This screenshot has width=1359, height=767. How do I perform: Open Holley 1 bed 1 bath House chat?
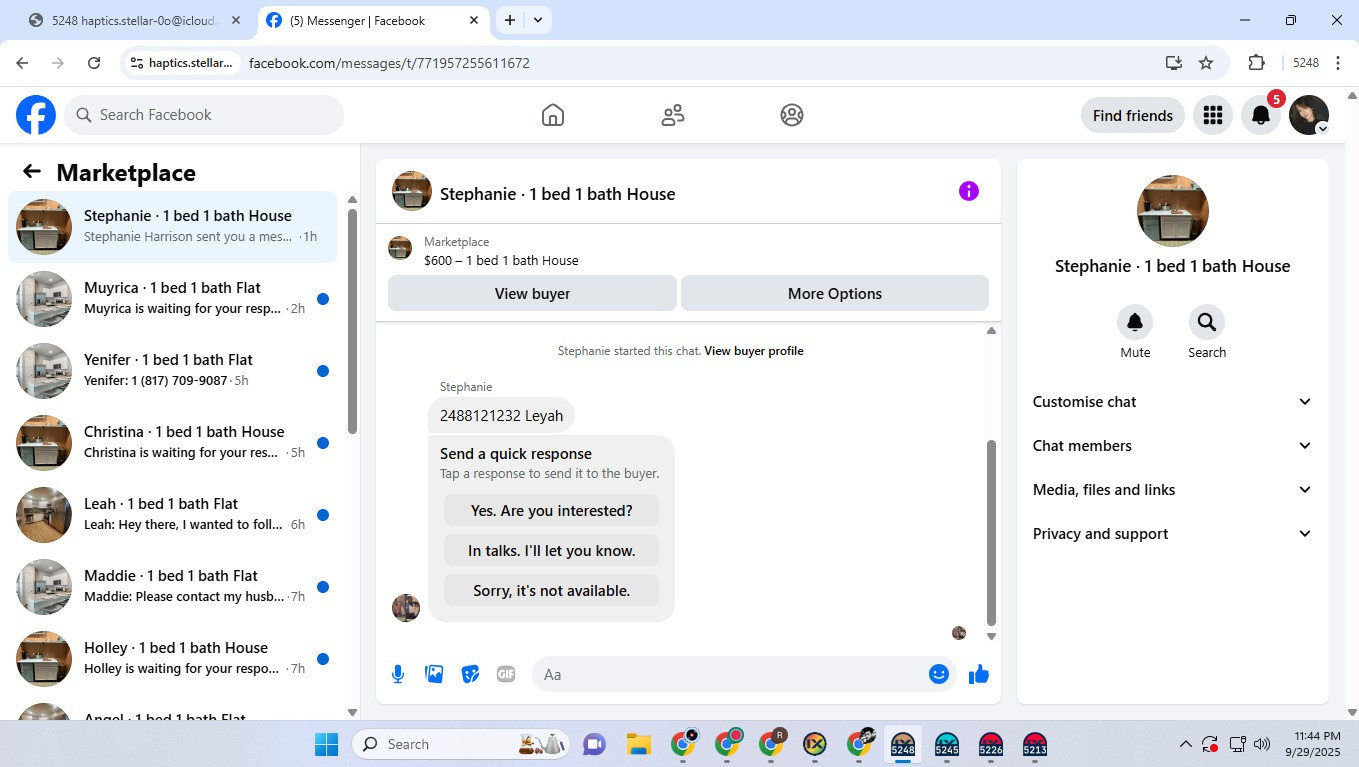tap(173, 659)
